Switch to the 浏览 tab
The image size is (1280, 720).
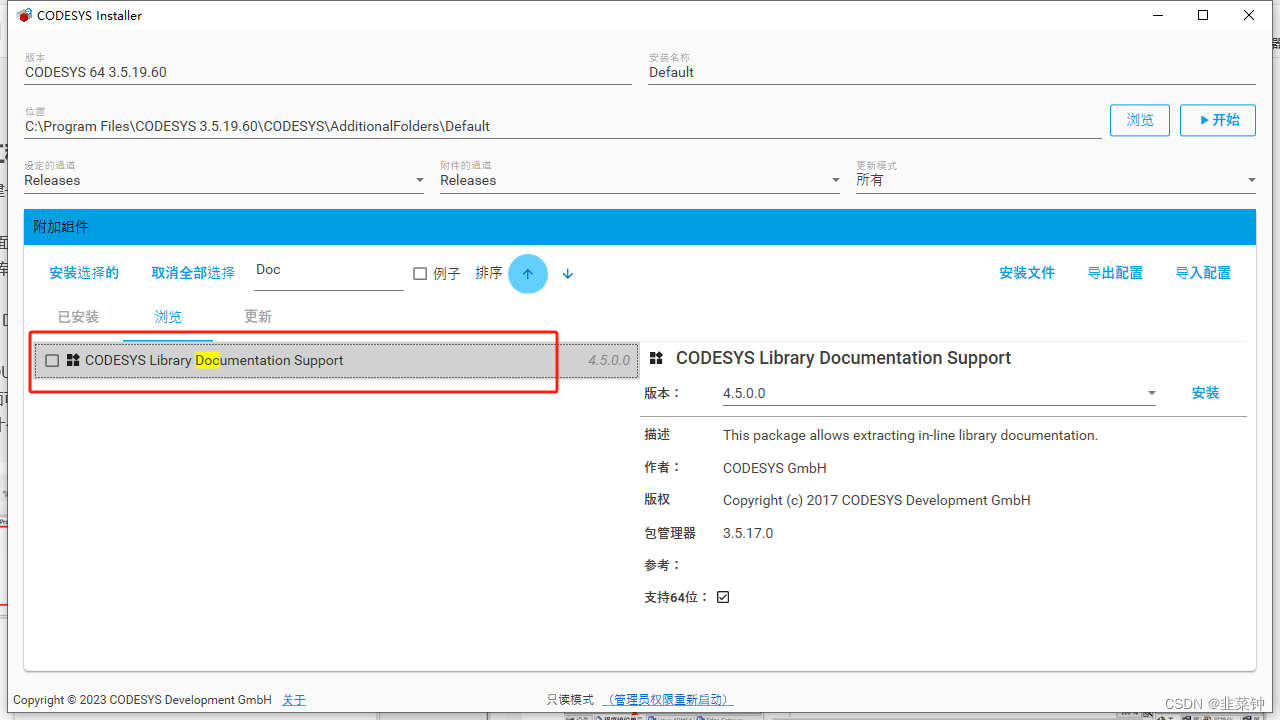click(x=168, y=317)
